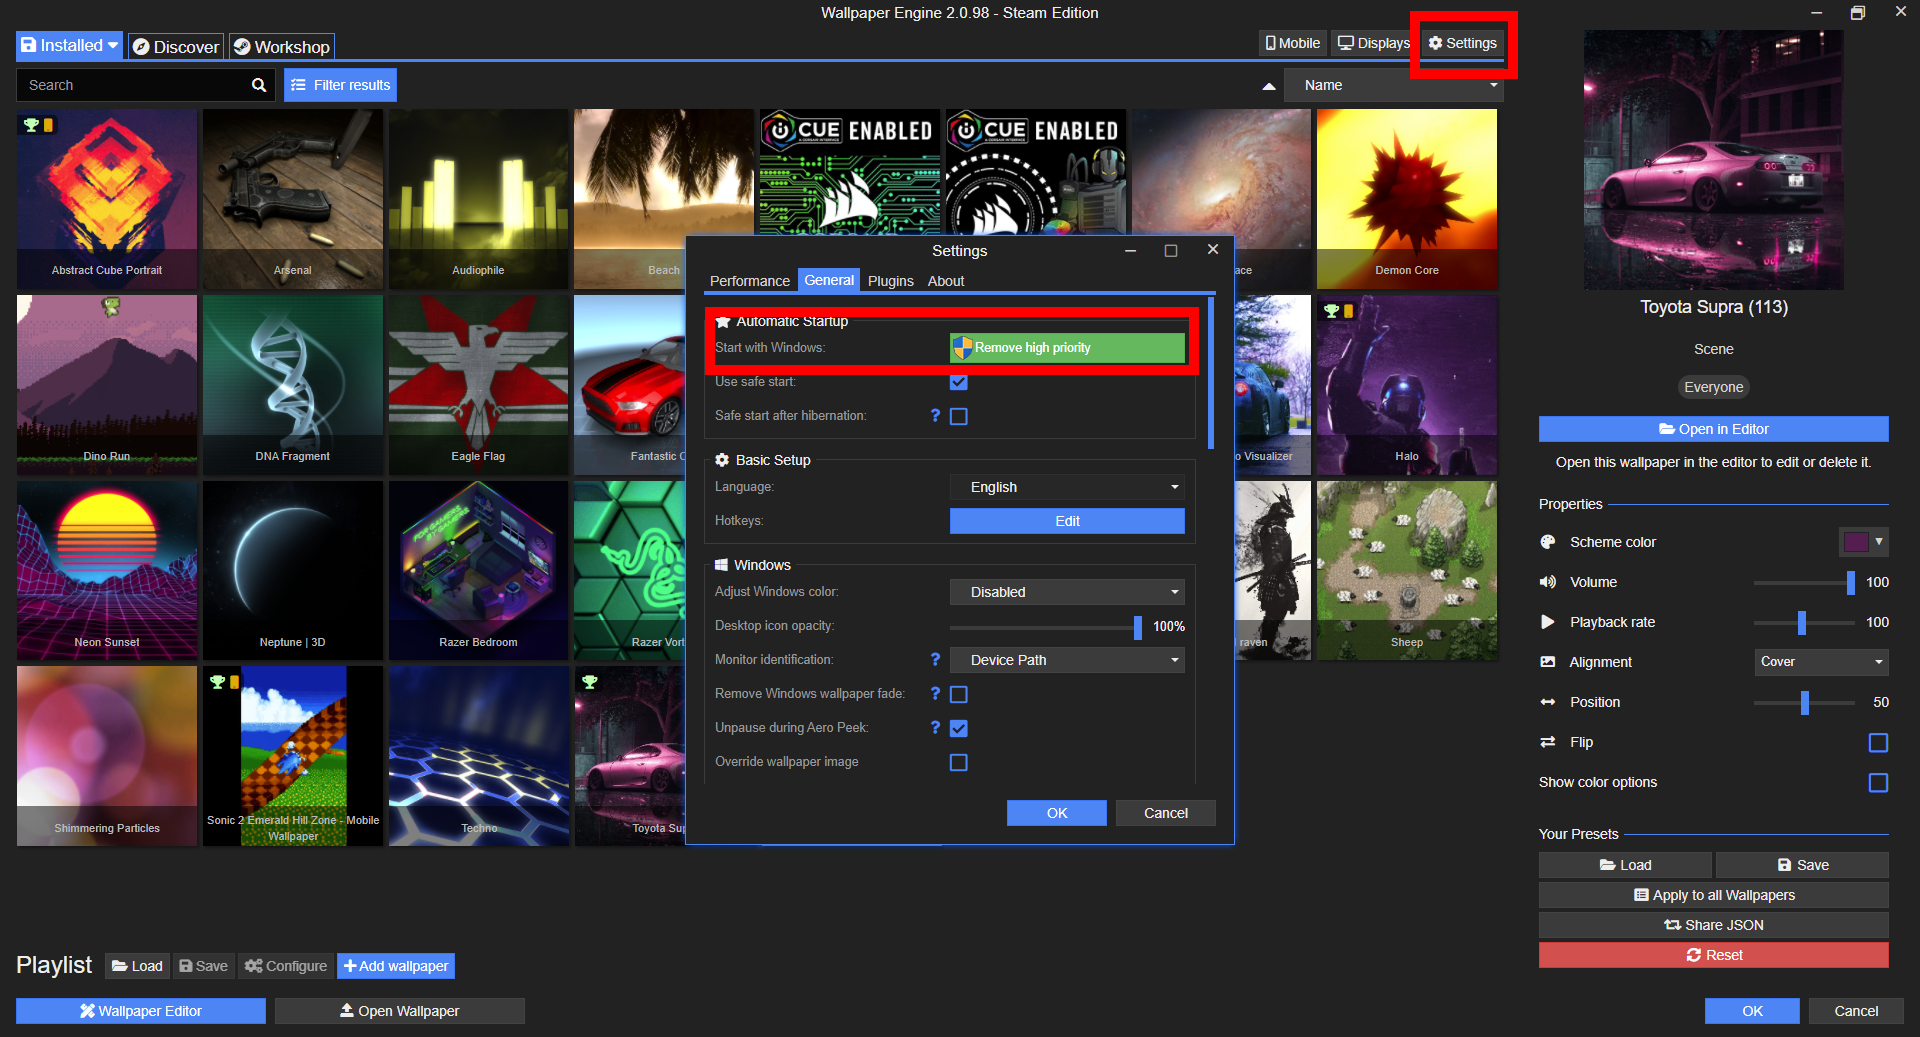Reset wallpaper properties

(1714, 955)
